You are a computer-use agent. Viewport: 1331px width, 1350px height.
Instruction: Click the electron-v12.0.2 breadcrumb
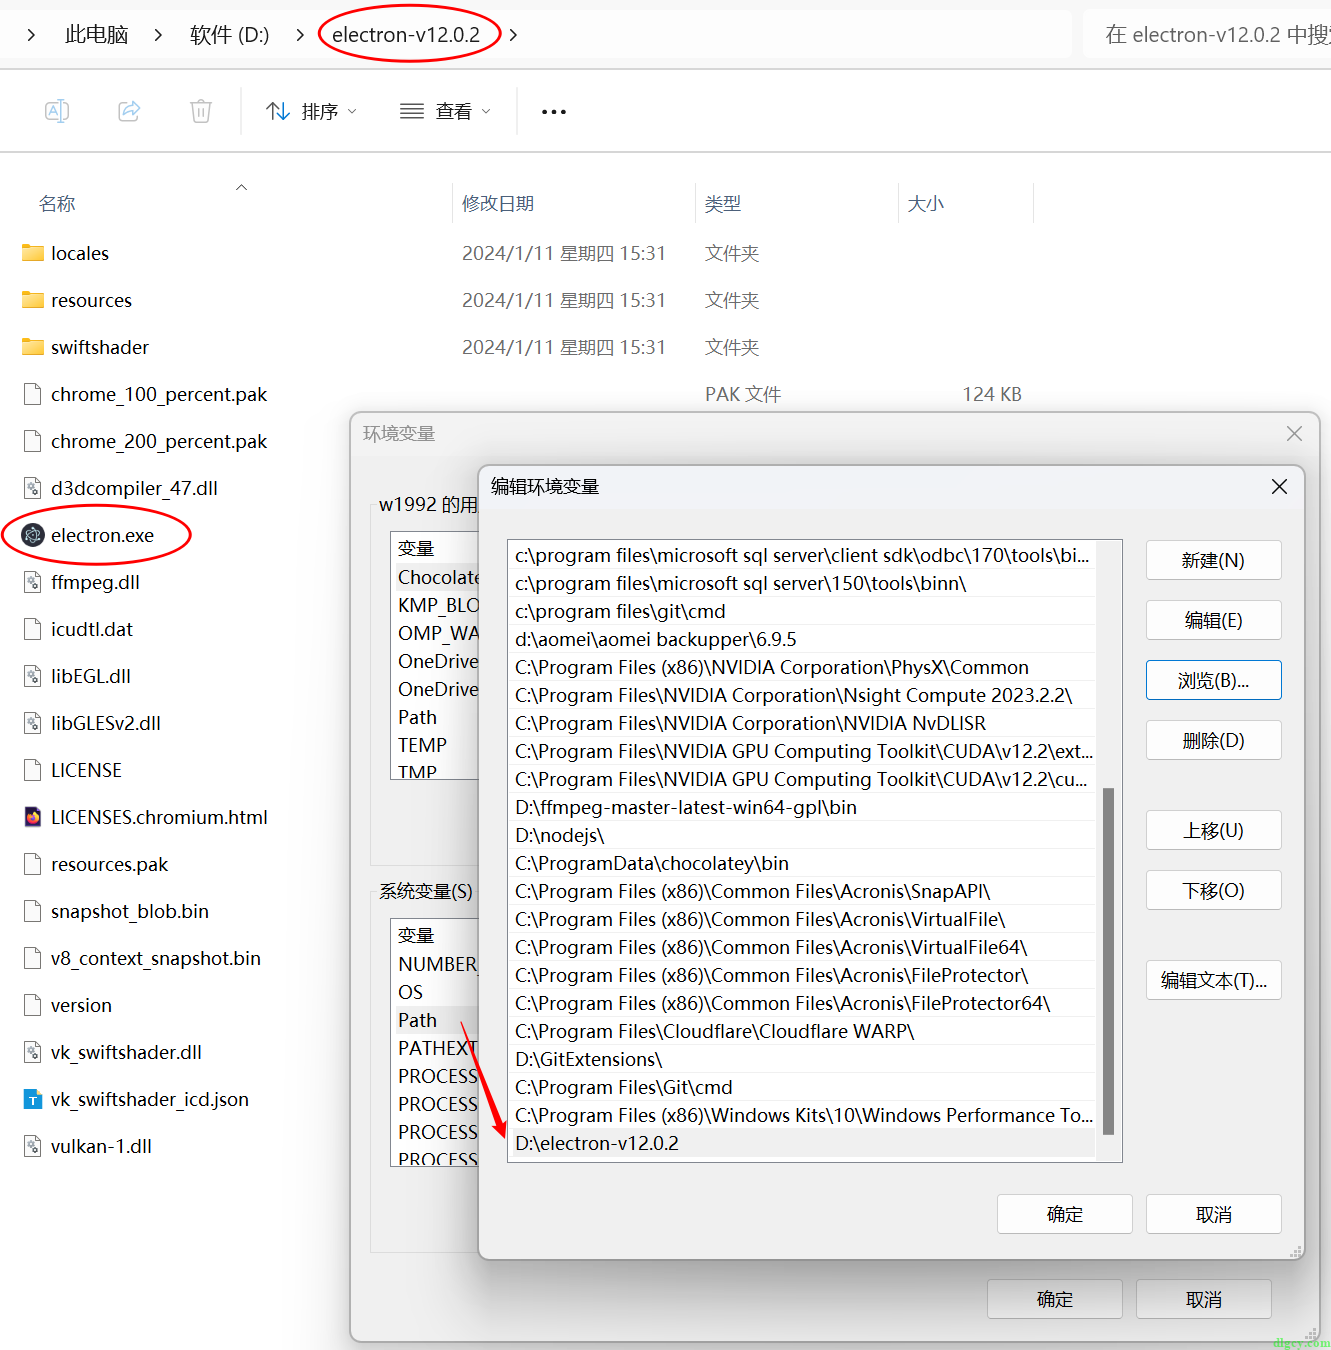tap(406, 35)
